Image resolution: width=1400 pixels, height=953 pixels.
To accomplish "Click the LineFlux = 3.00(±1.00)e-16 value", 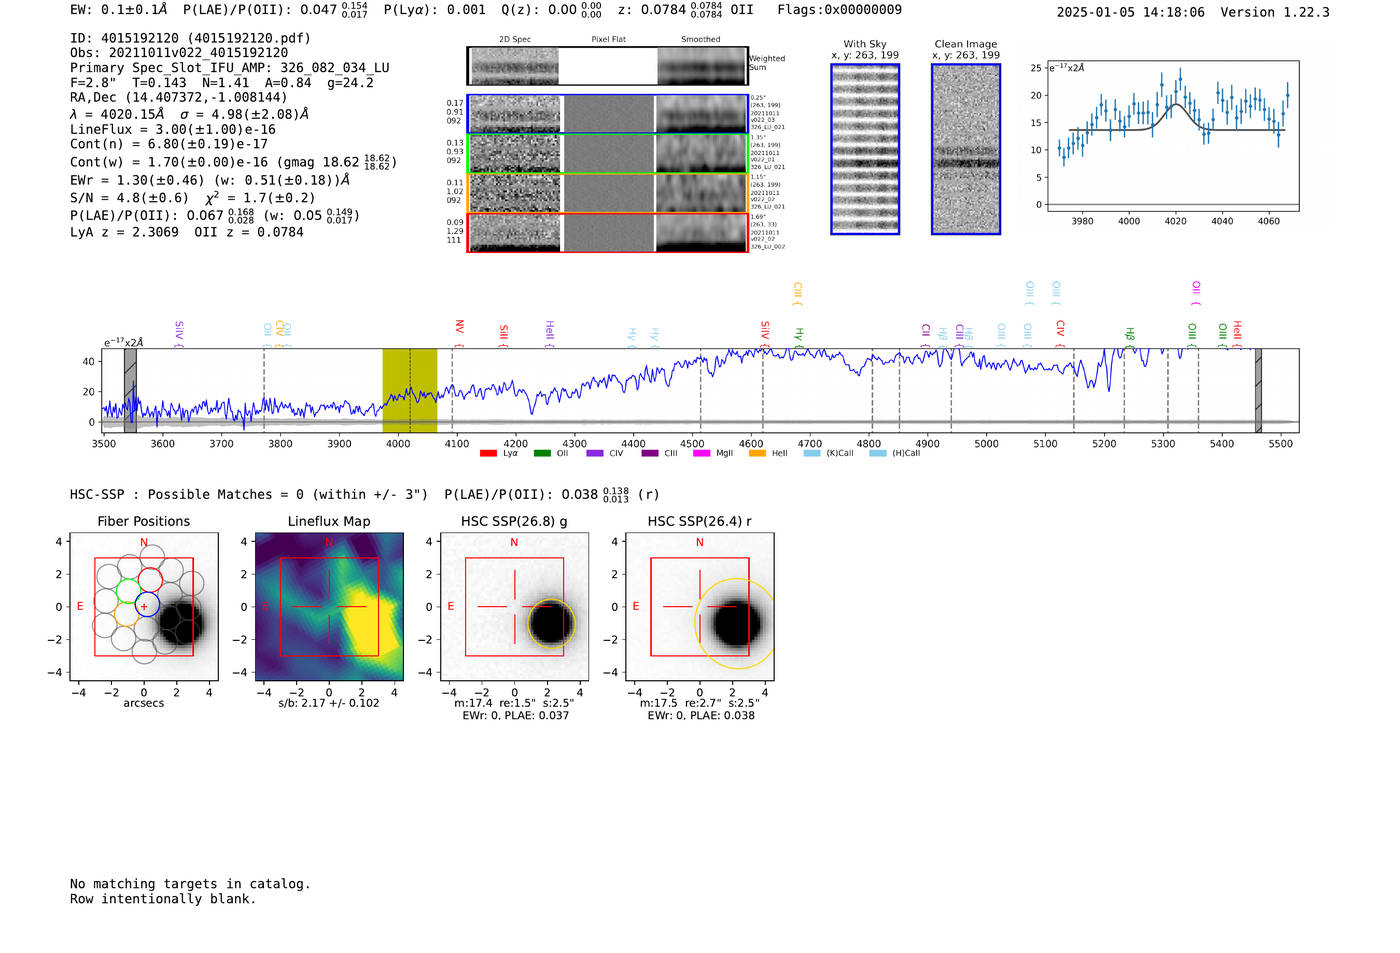I will [x=173, y=129].
